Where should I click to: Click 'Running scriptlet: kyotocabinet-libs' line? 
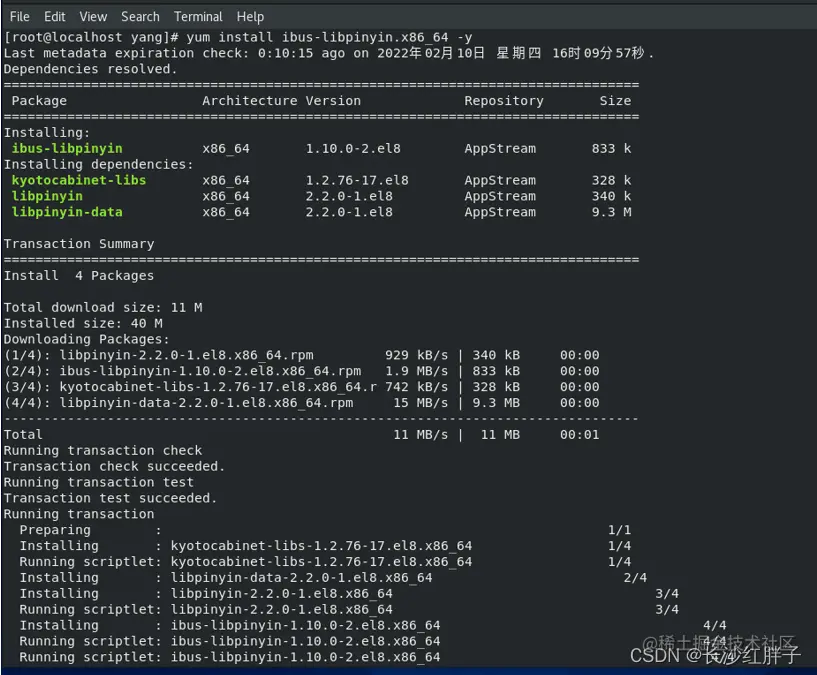point(325,562)
